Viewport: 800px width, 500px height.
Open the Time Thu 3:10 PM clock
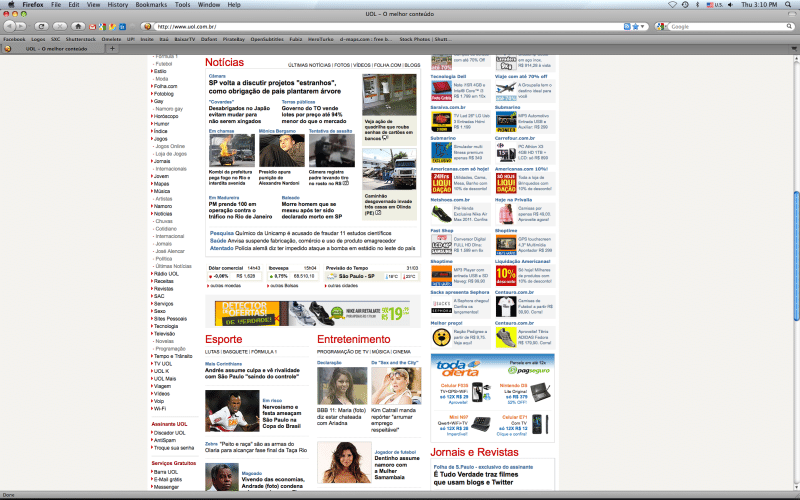tap(759, 5)
